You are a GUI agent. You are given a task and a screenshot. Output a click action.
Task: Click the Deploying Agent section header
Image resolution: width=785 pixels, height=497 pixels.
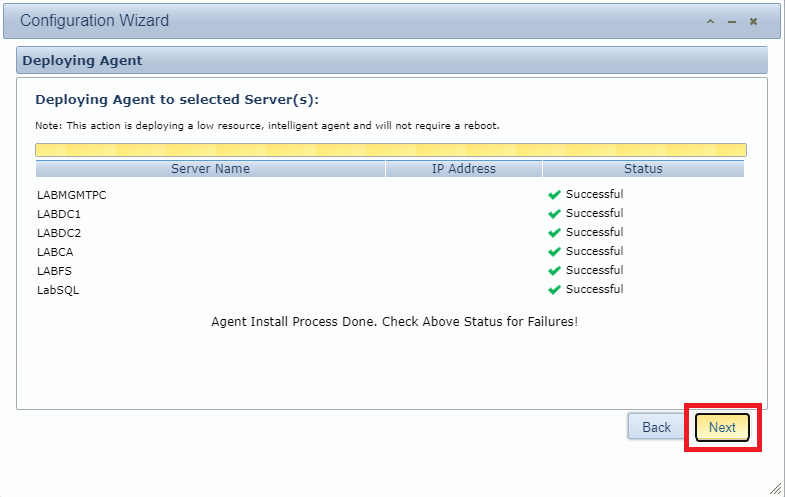coord(82,61)
